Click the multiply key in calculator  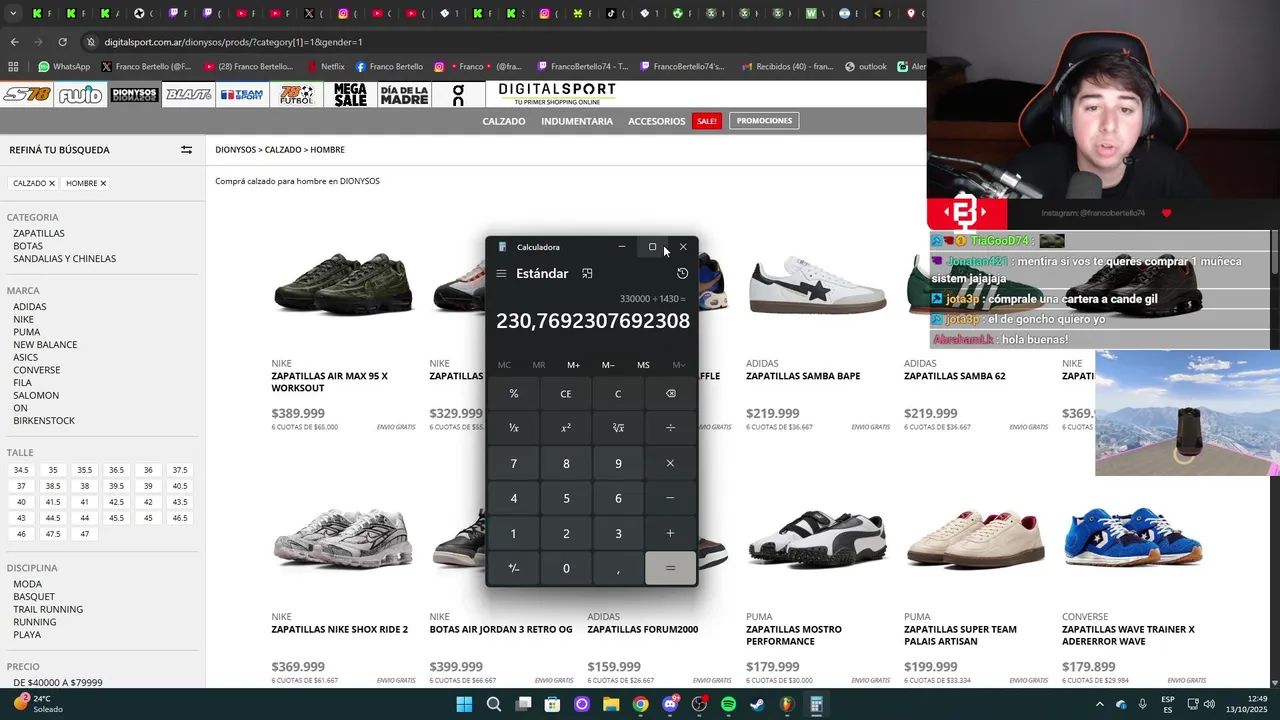pyautogui.click(x=670, y=463)
